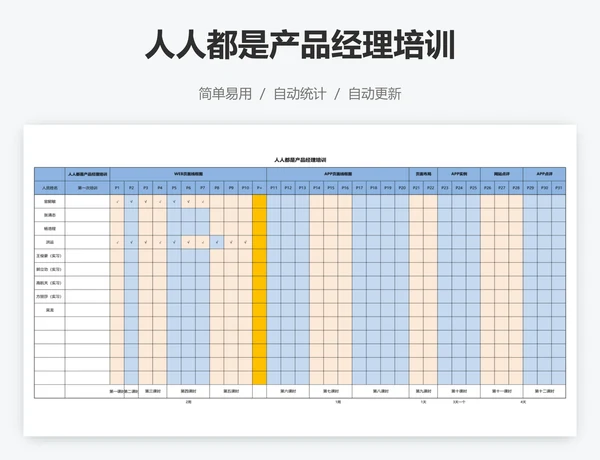The image size is (600, 460).
Task: Click the 第八课时 footer cell
Action: (x=381, y=391)
